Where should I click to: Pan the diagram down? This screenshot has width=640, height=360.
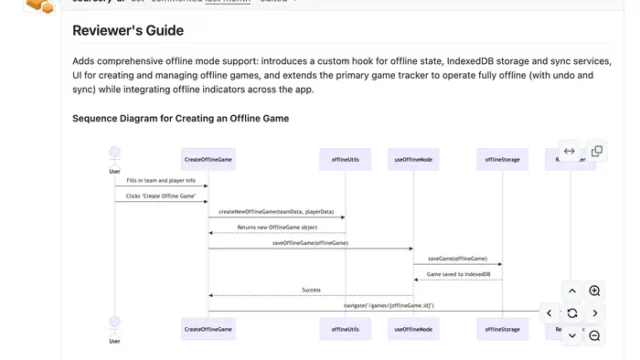572,336
